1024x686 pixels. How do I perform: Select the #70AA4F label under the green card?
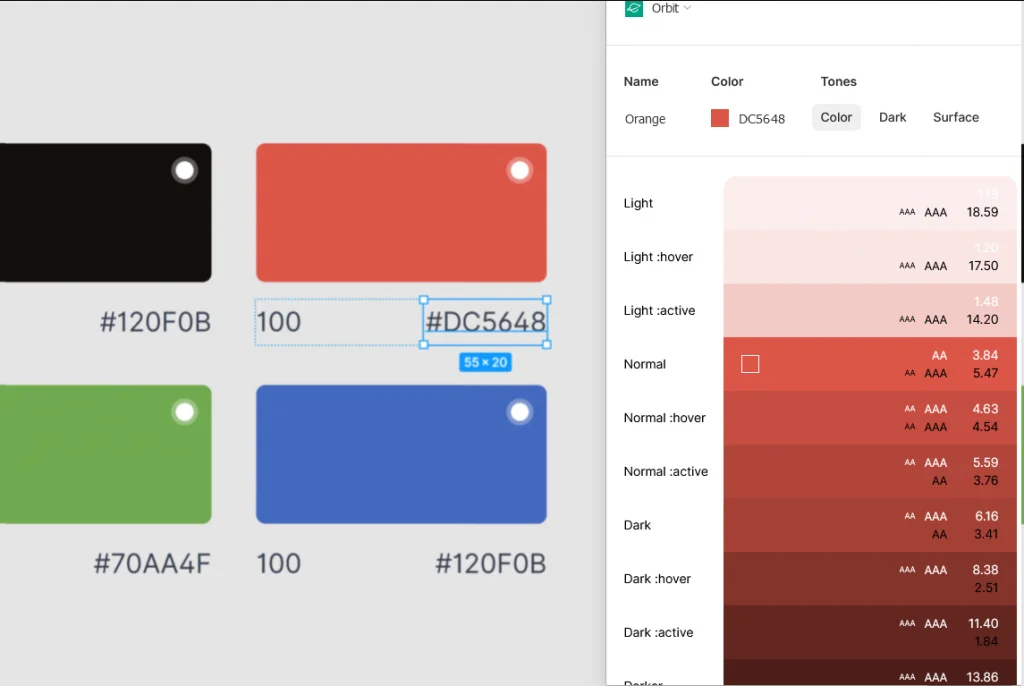point(152,564)
